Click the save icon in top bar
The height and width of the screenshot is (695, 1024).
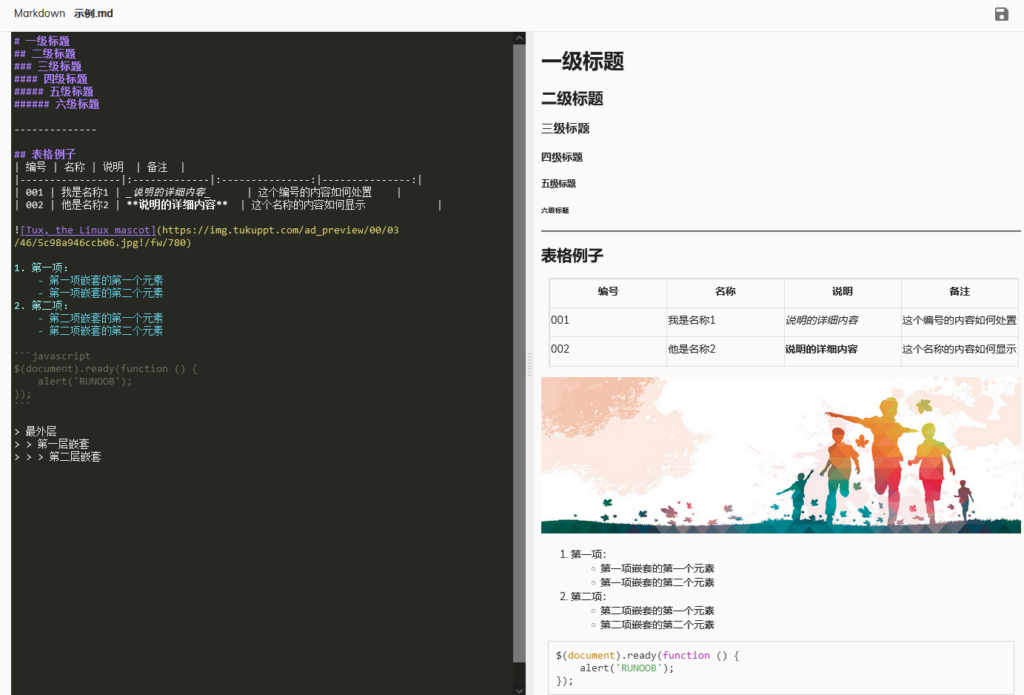point(1001,14)
